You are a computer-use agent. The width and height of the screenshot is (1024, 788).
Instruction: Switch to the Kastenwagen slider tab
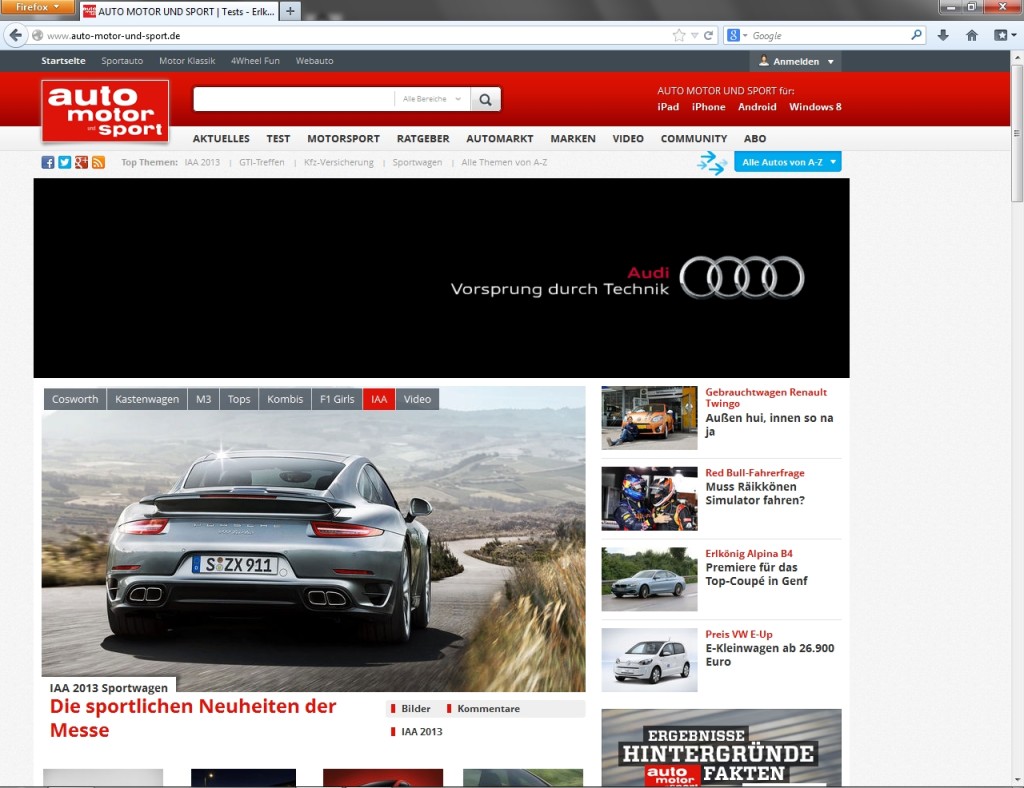click(x=147, y=399)
